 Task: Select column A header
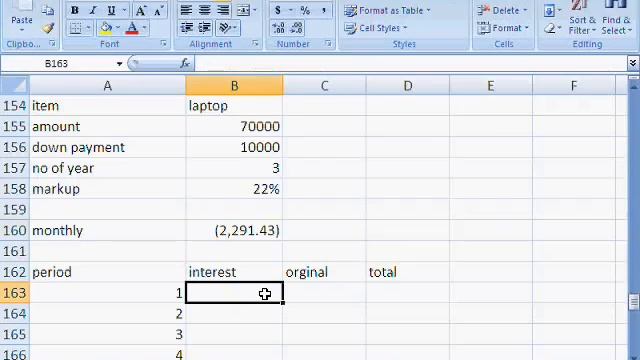(x=107, y=86)
